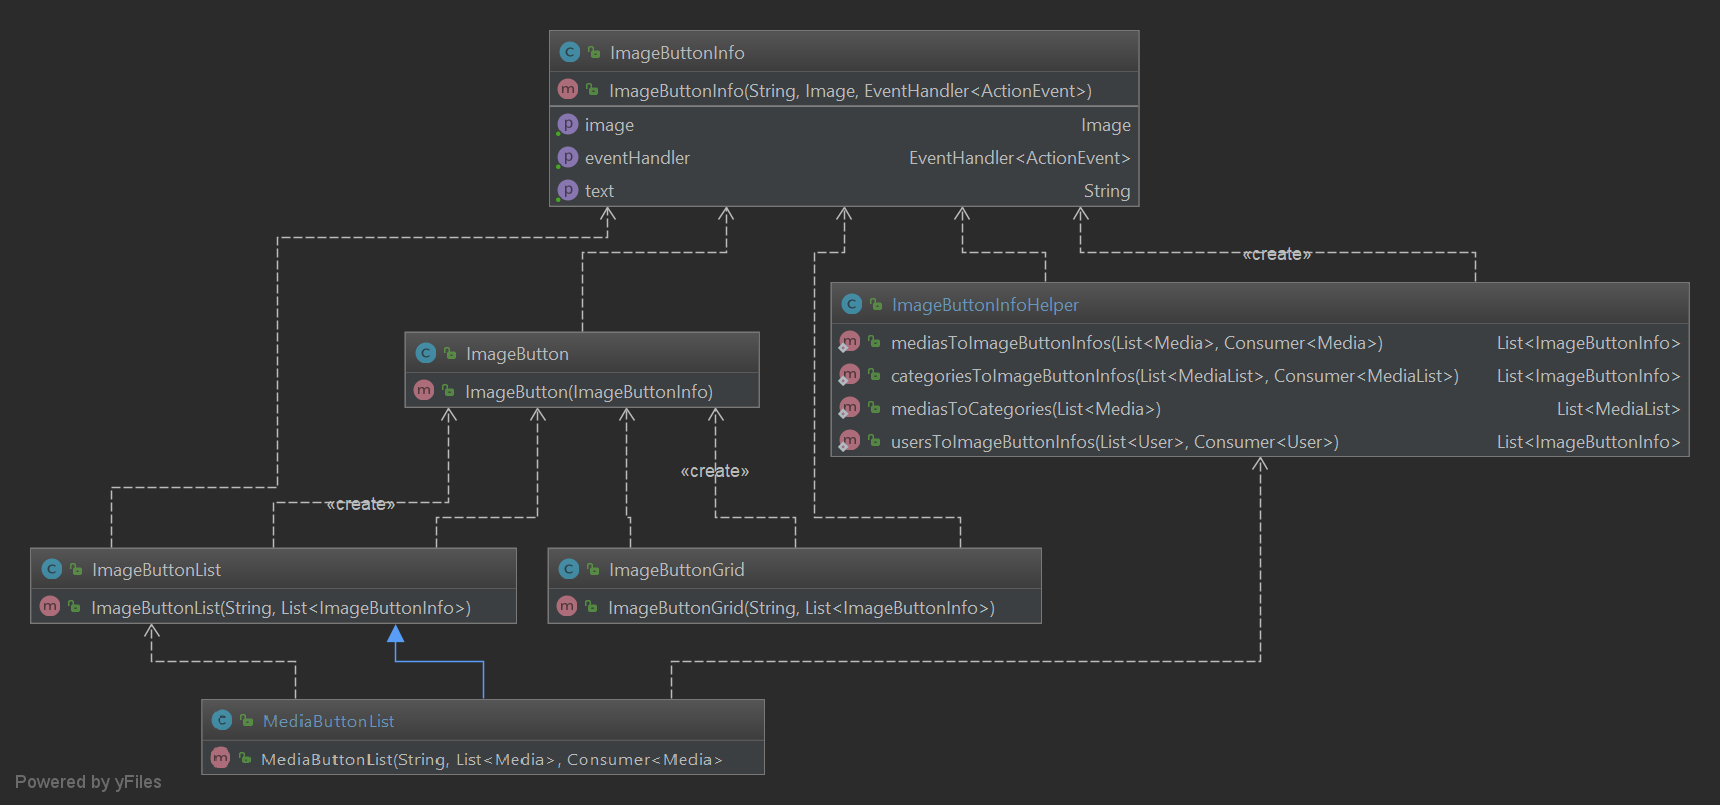Click return type of mediasToImageButtonInfos
Screen dimensions: 1720x805
coord(1588,343)
